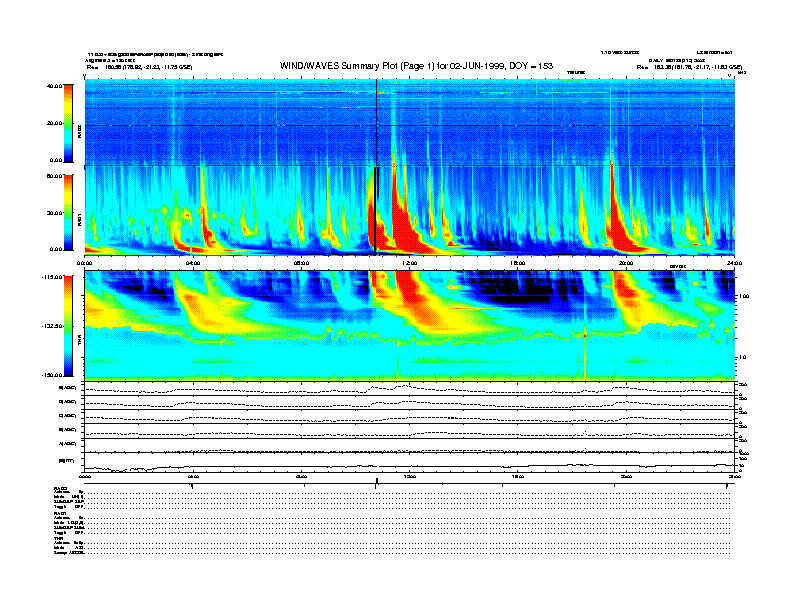The height and width of the screenshot is (612, 792).
Task: Click the 04:00 tick label under the RAD1 spectrogram
Action: (x=193, y=263)
